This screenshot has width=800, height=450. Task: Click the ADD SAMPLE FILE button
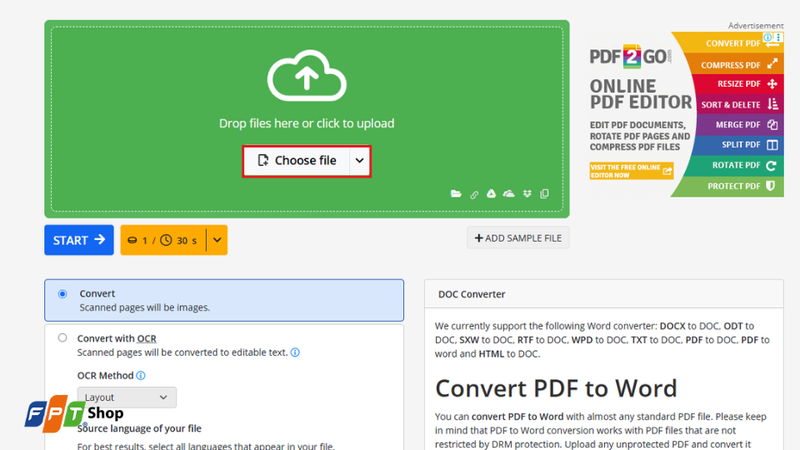518,238
